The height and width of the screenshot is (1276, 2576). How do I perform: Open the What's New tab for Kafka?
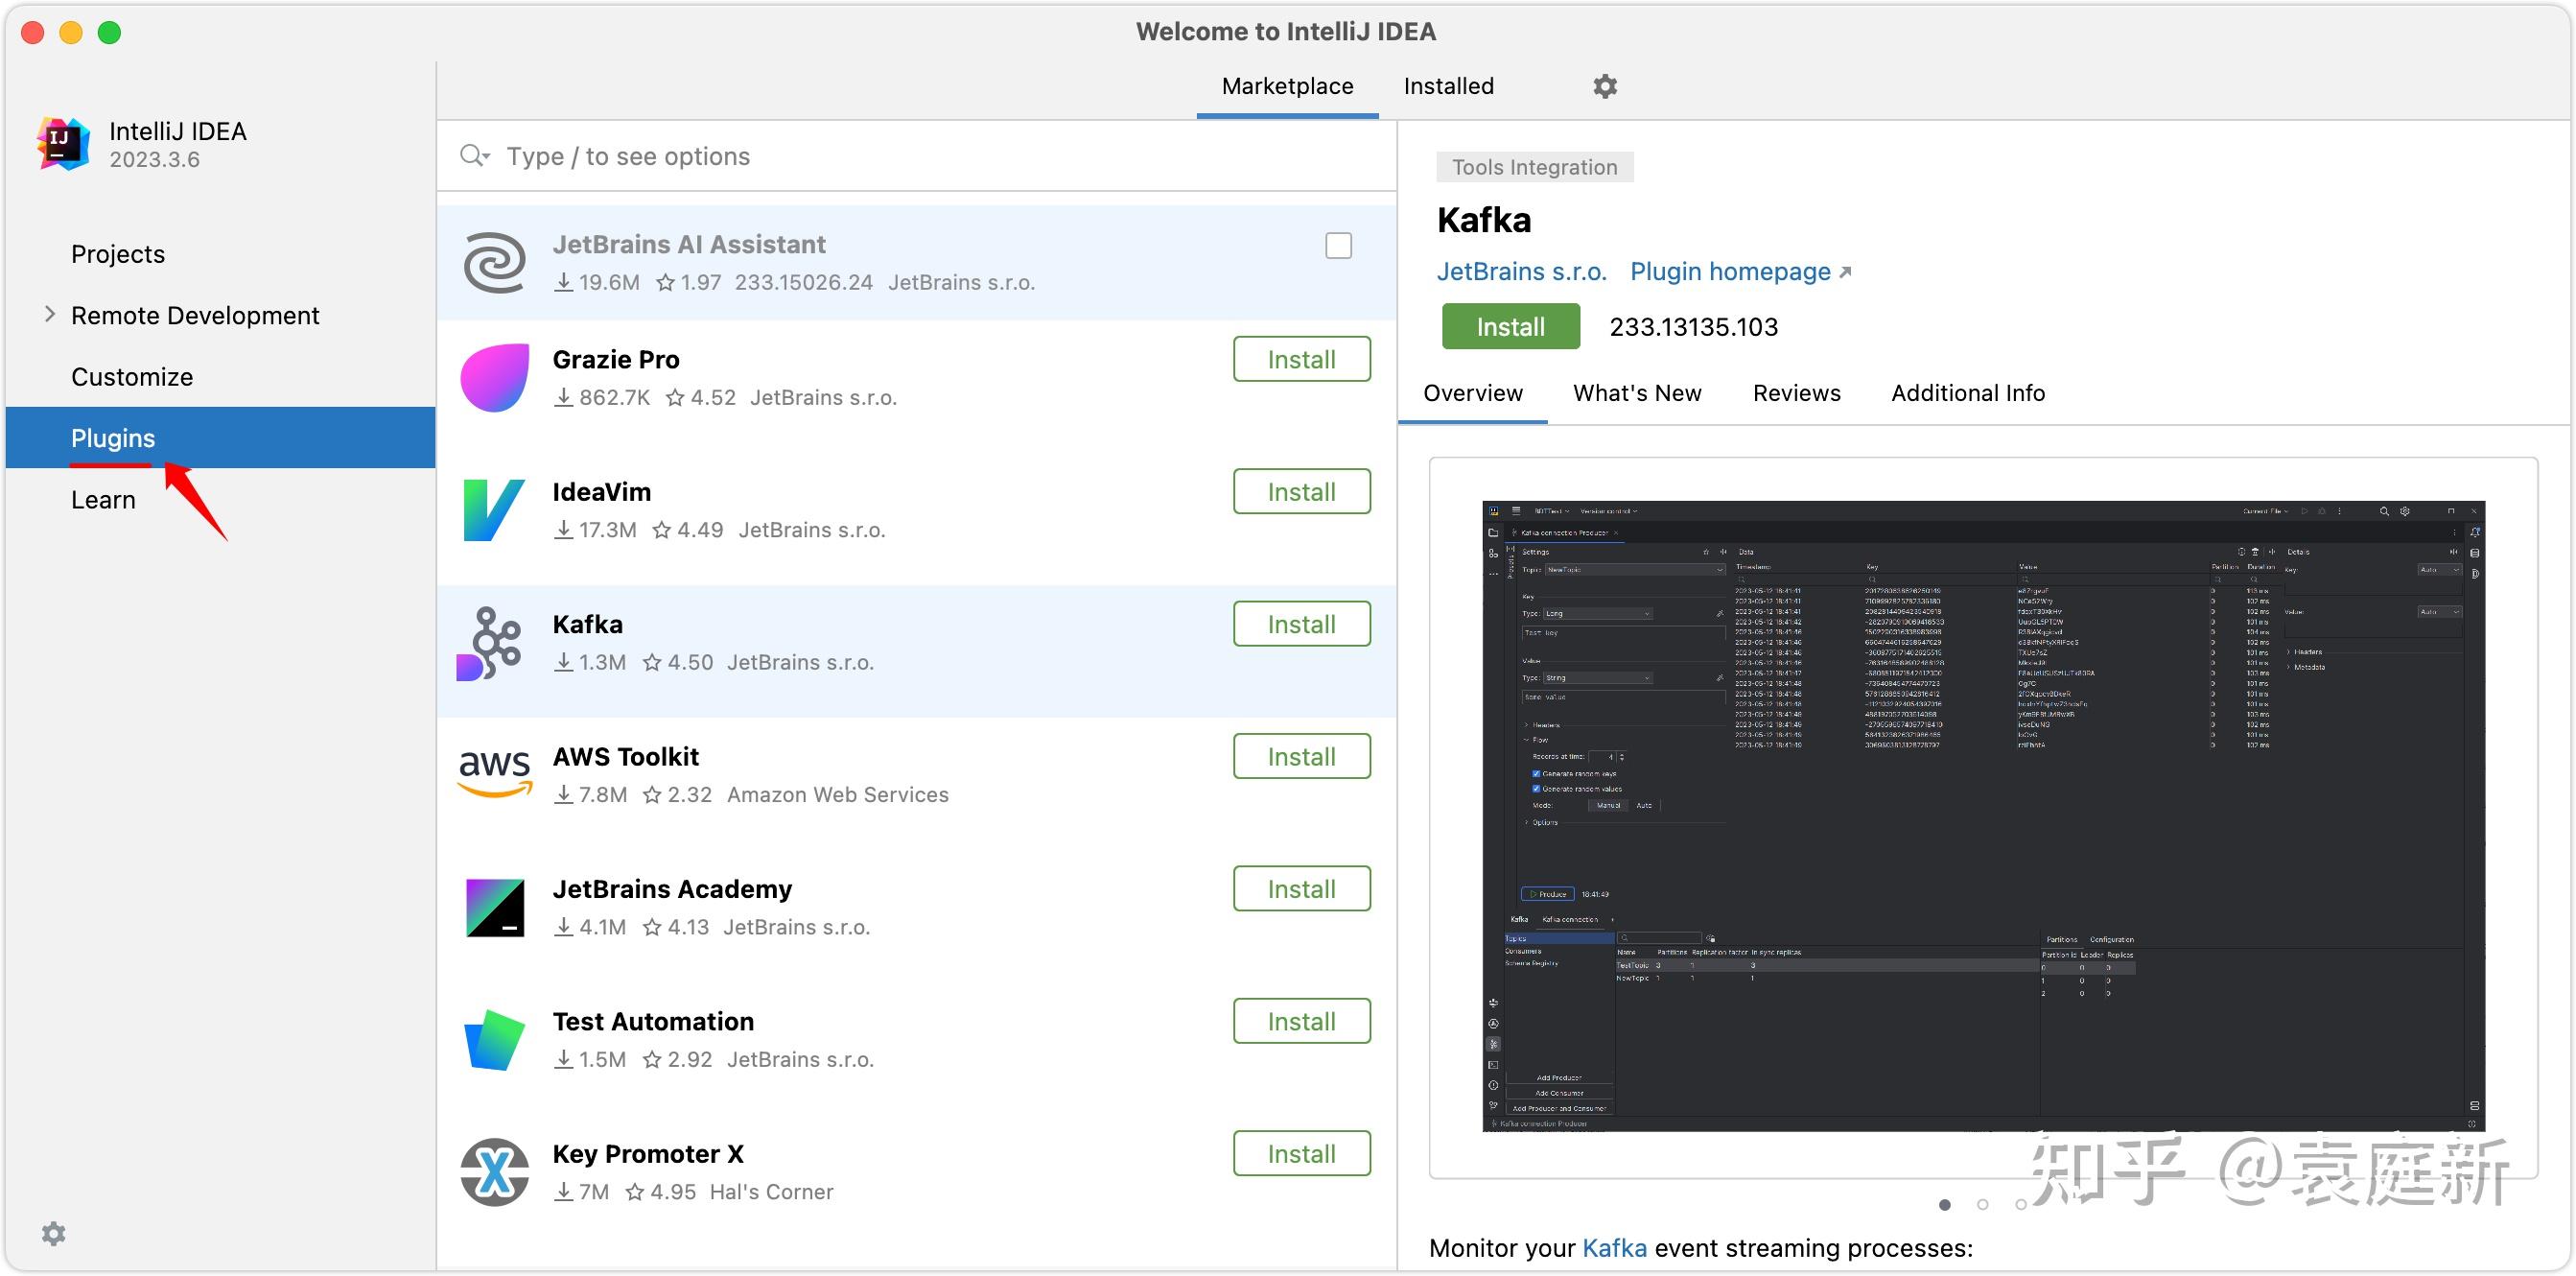pos(1637,392)
